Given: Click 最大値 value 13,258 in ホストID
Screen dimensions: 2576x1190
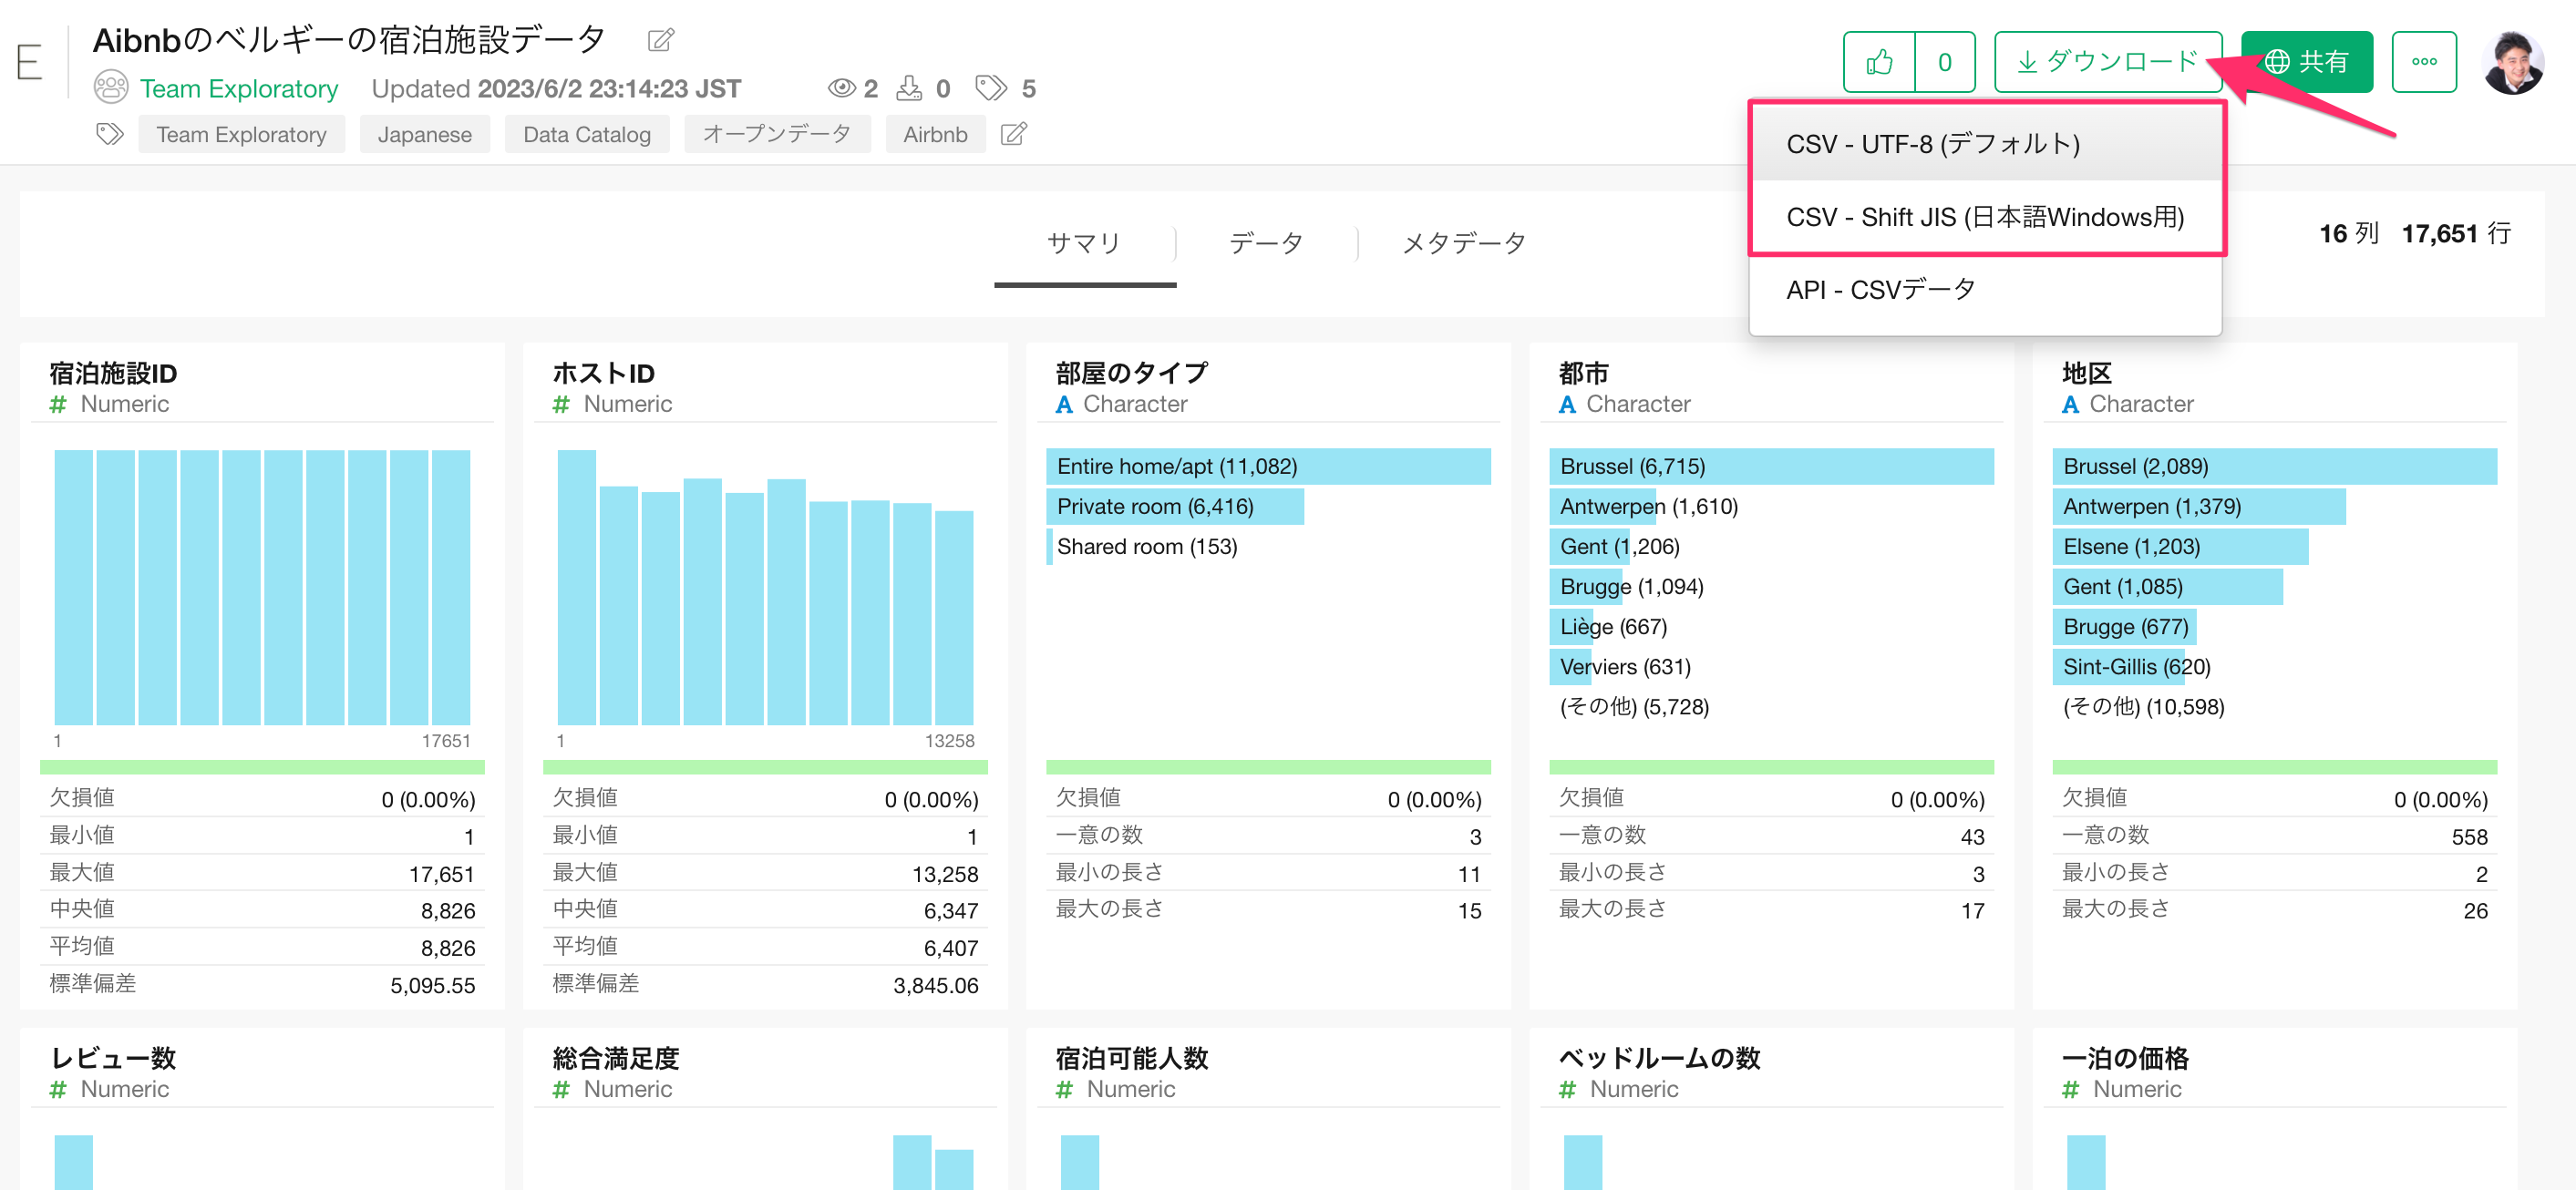Looking at the screenshot, I should [x=944, y=874].
